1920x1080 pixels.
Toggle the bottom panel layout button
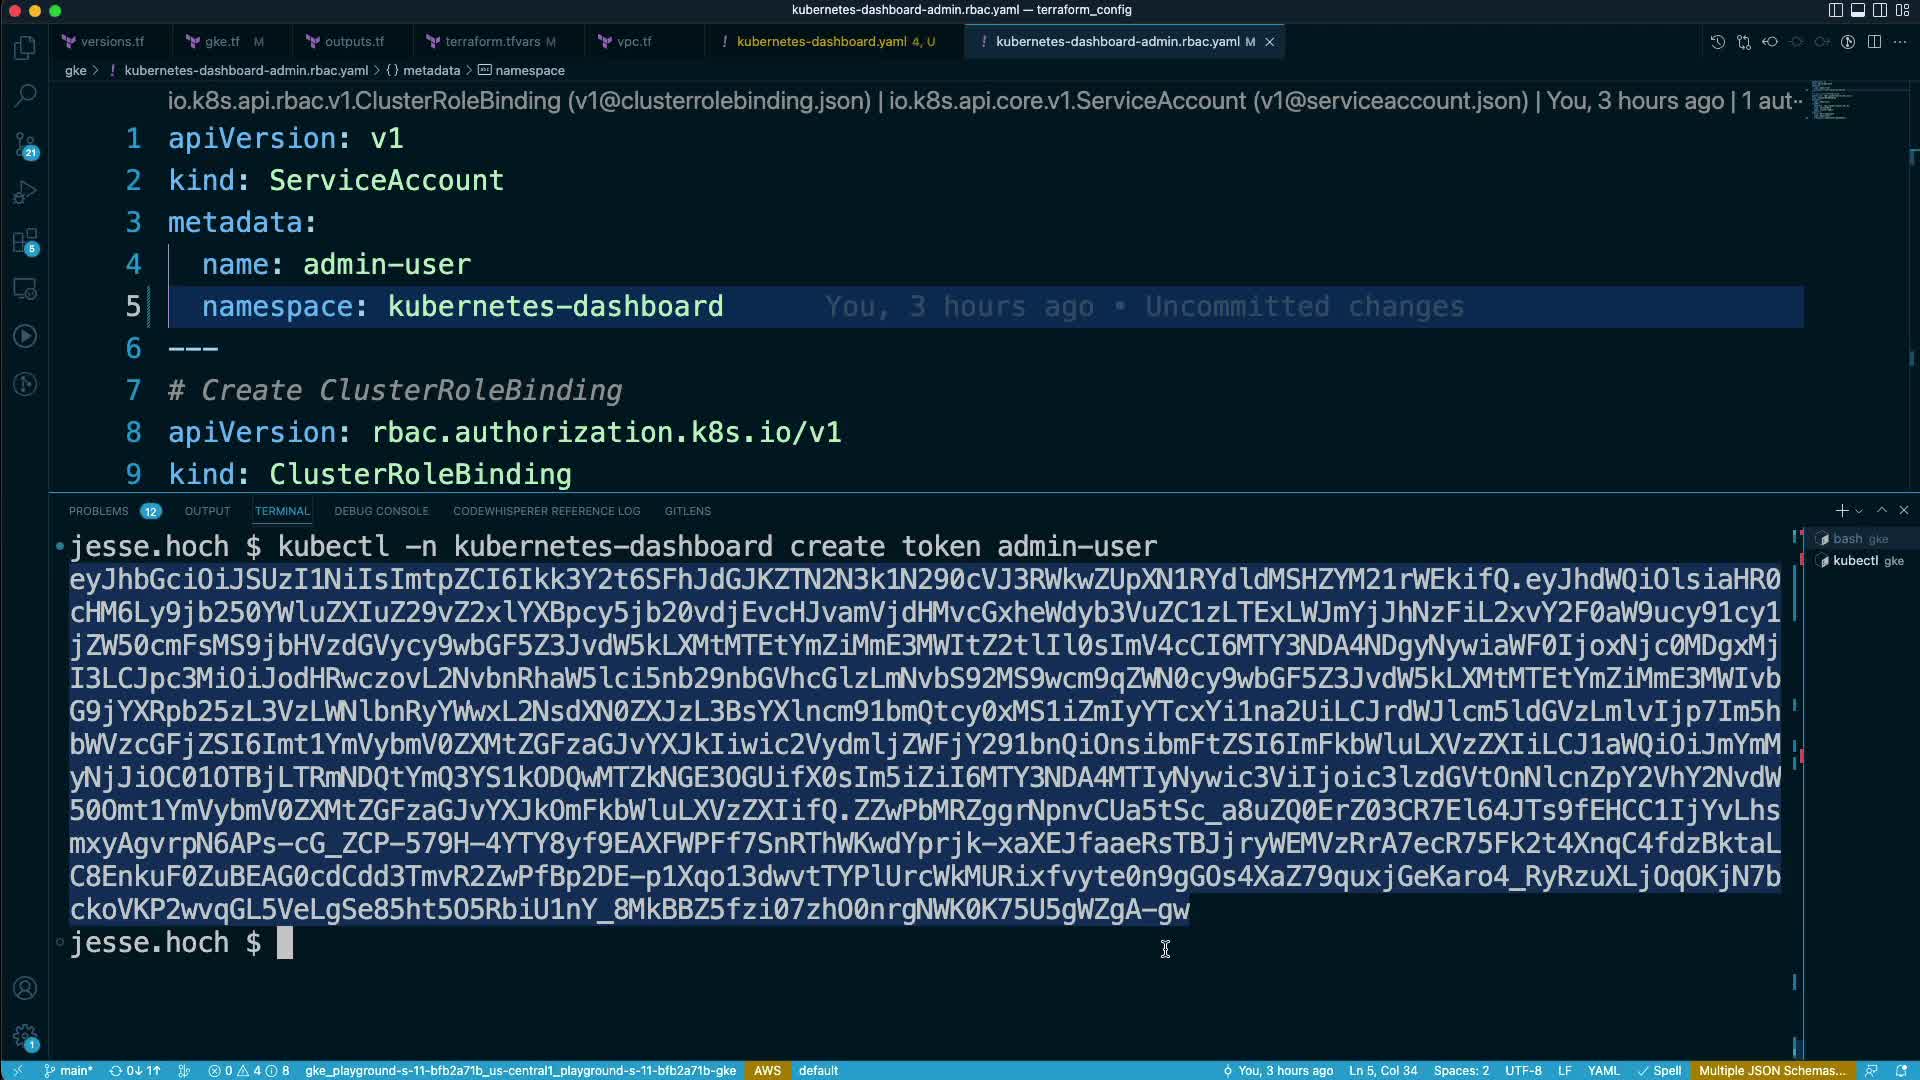pyautogui.click(x=1857, y=10)
